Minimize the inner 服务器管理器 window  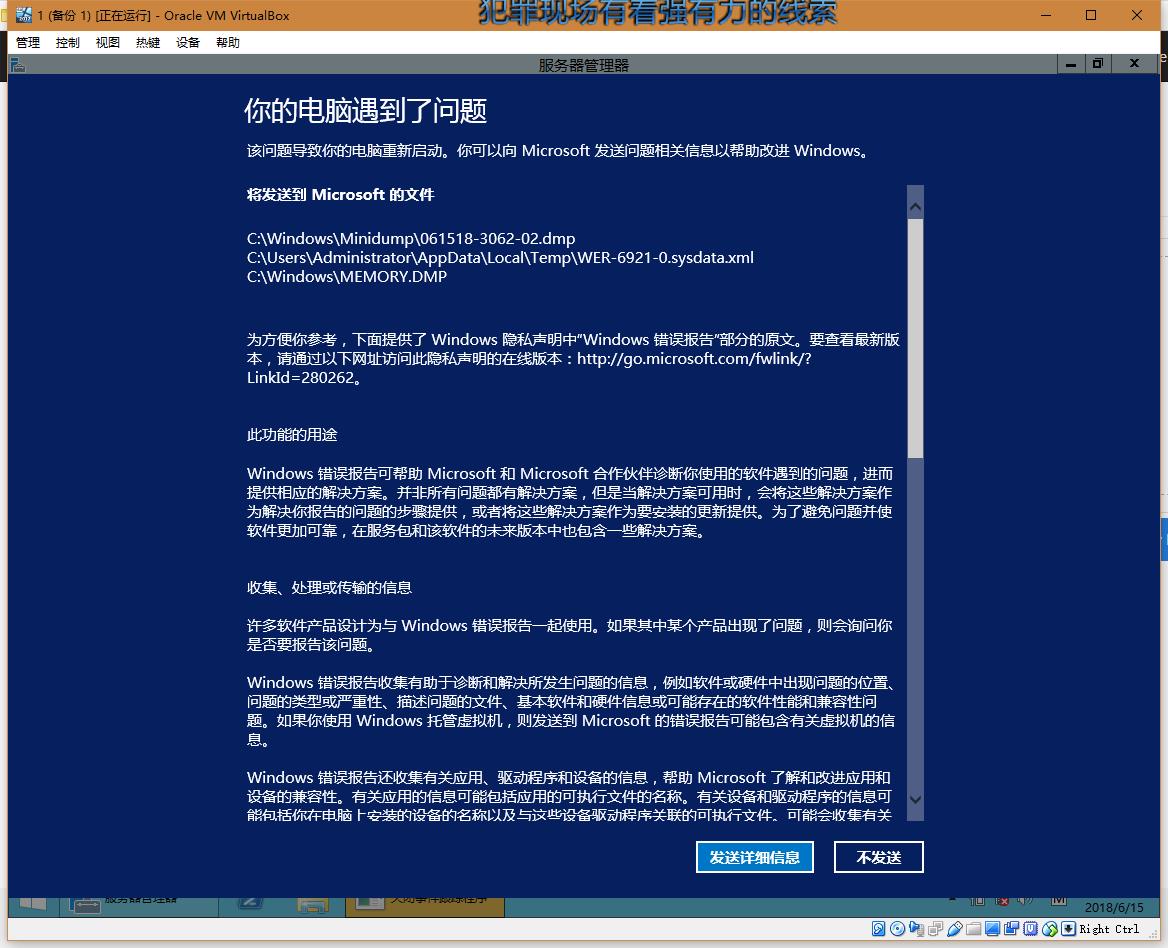[x=1070, y=64]
